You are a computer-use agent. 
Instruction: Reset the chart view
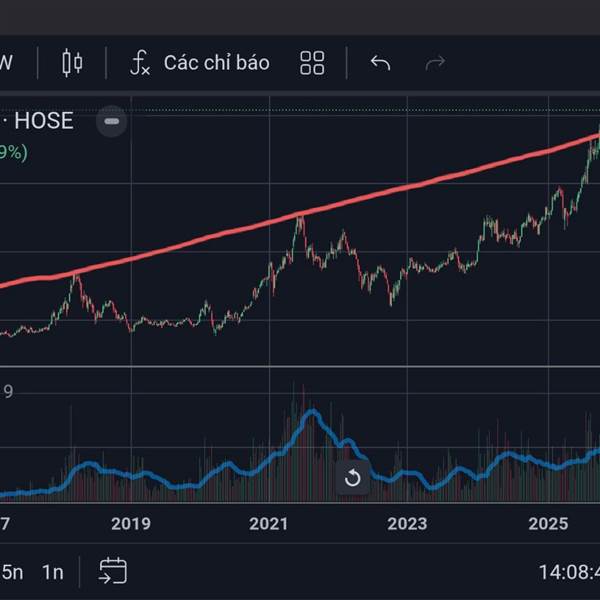(x=352, y=478)
